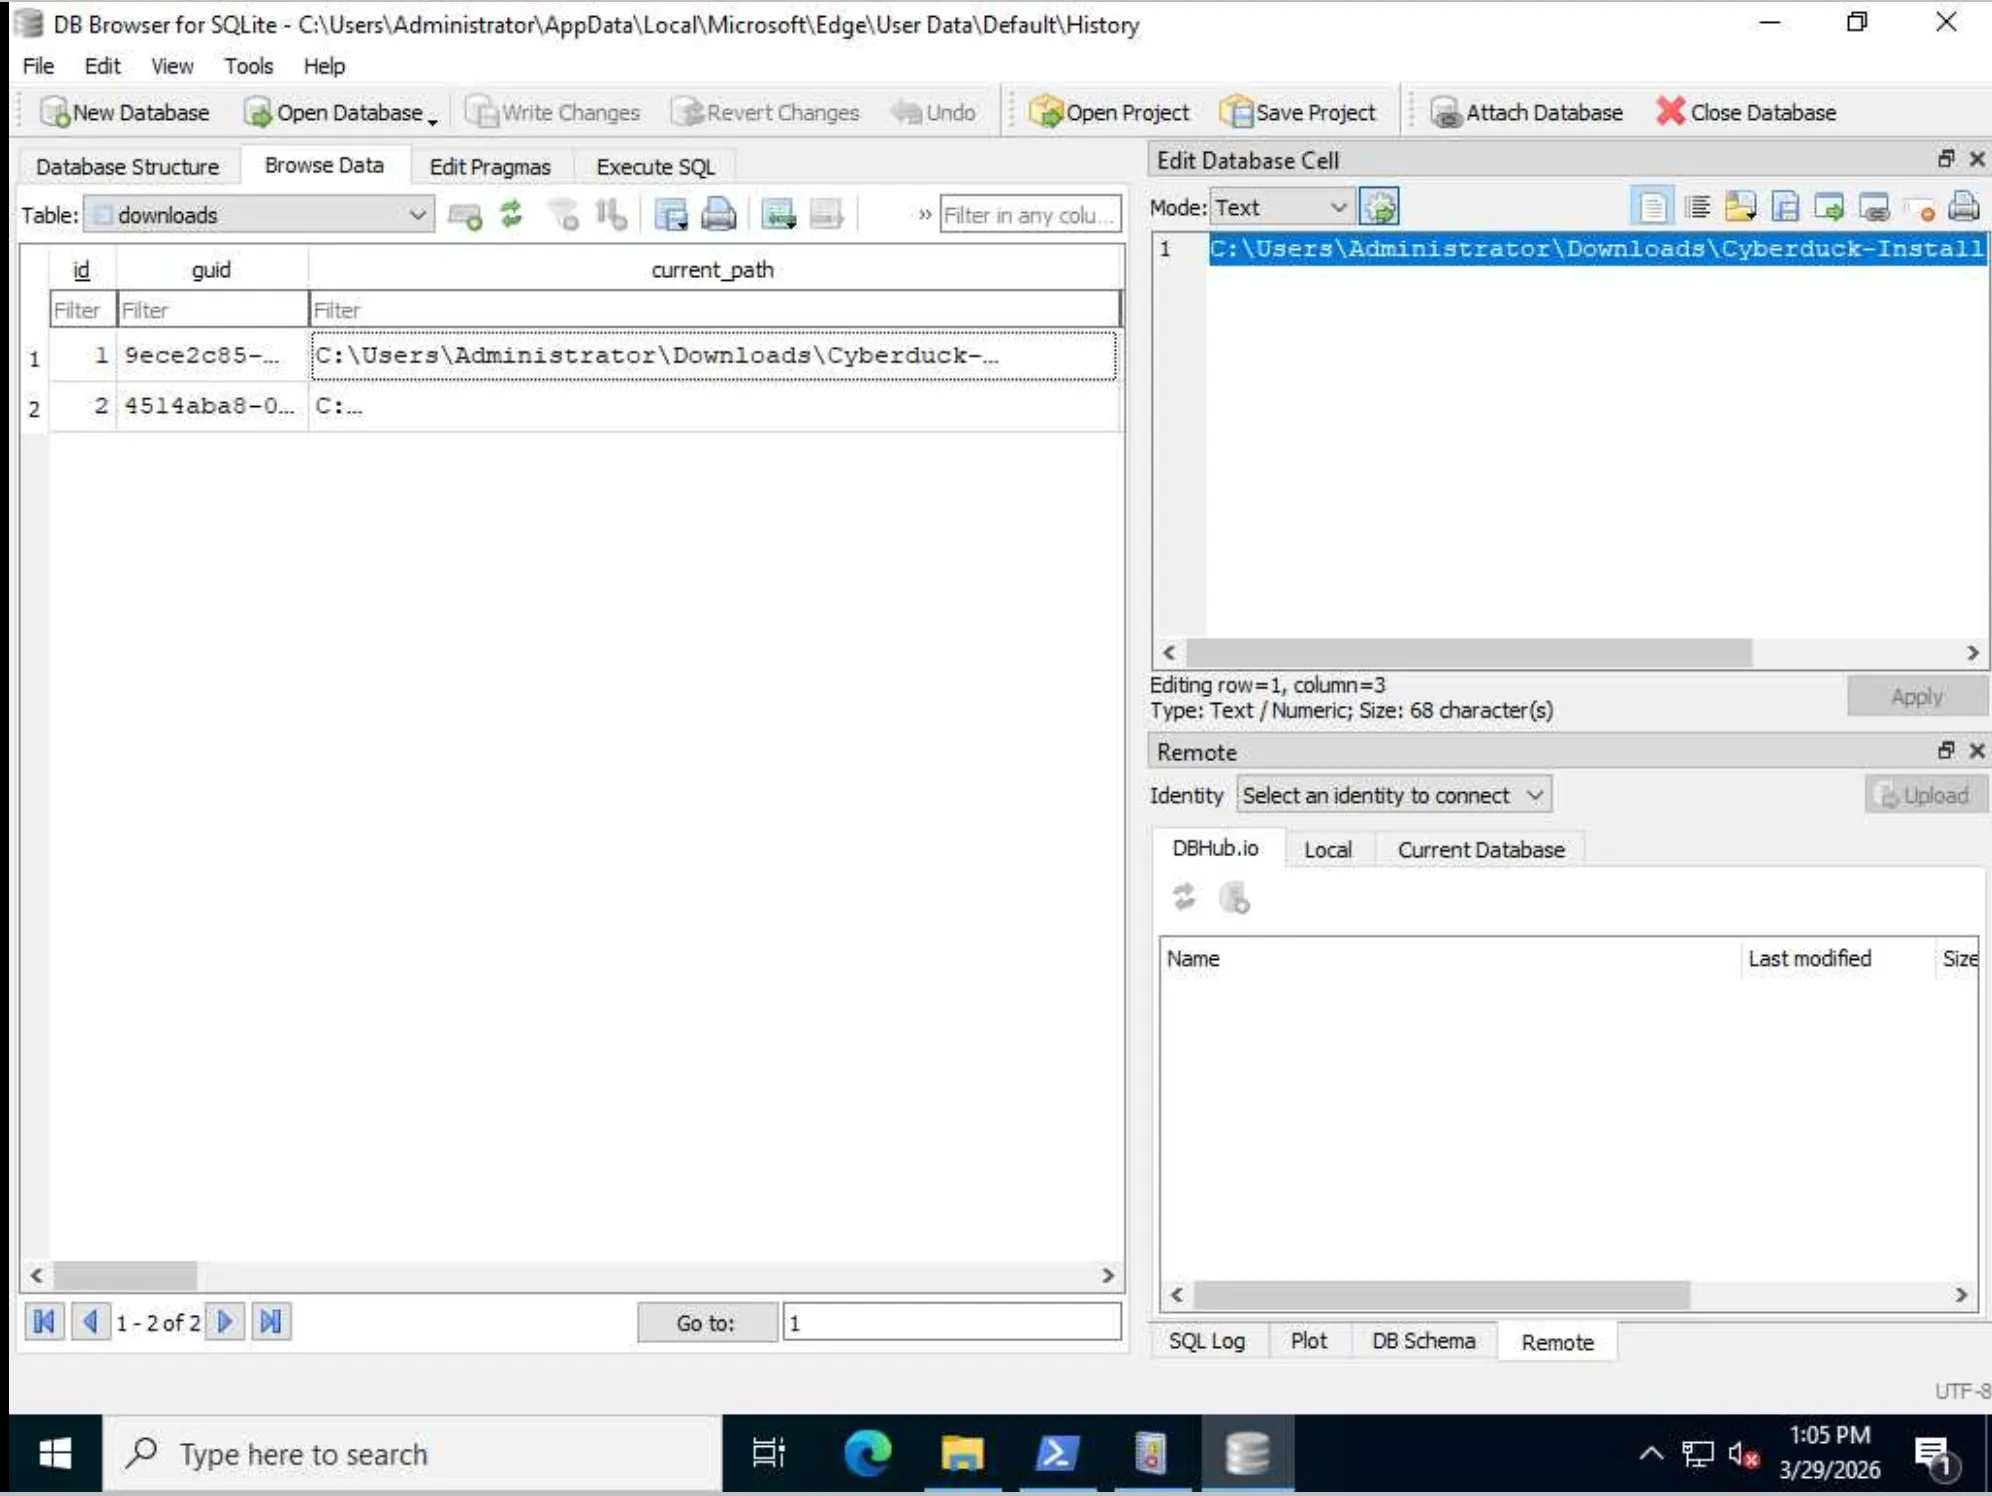The height and width of the screenshot is (1496, 1992).
Task: Close the Remote dock panel
Action: coord(1977,750)
